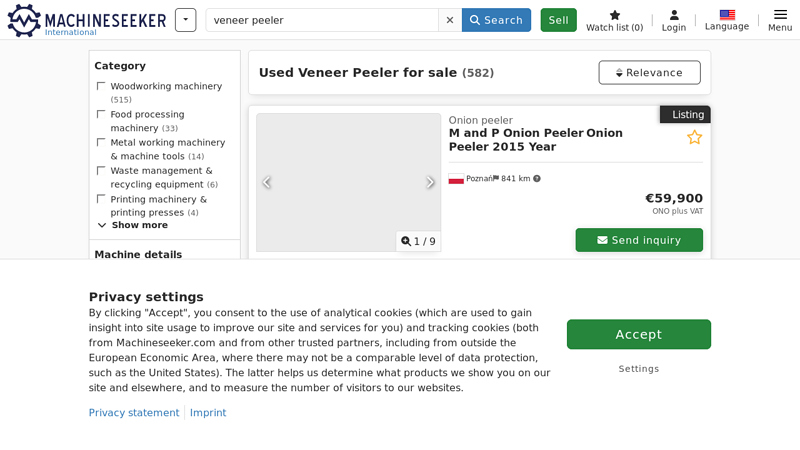Clear the search field with X icon
This screenshot has height=450, width=800.
[x=450, y=20]
